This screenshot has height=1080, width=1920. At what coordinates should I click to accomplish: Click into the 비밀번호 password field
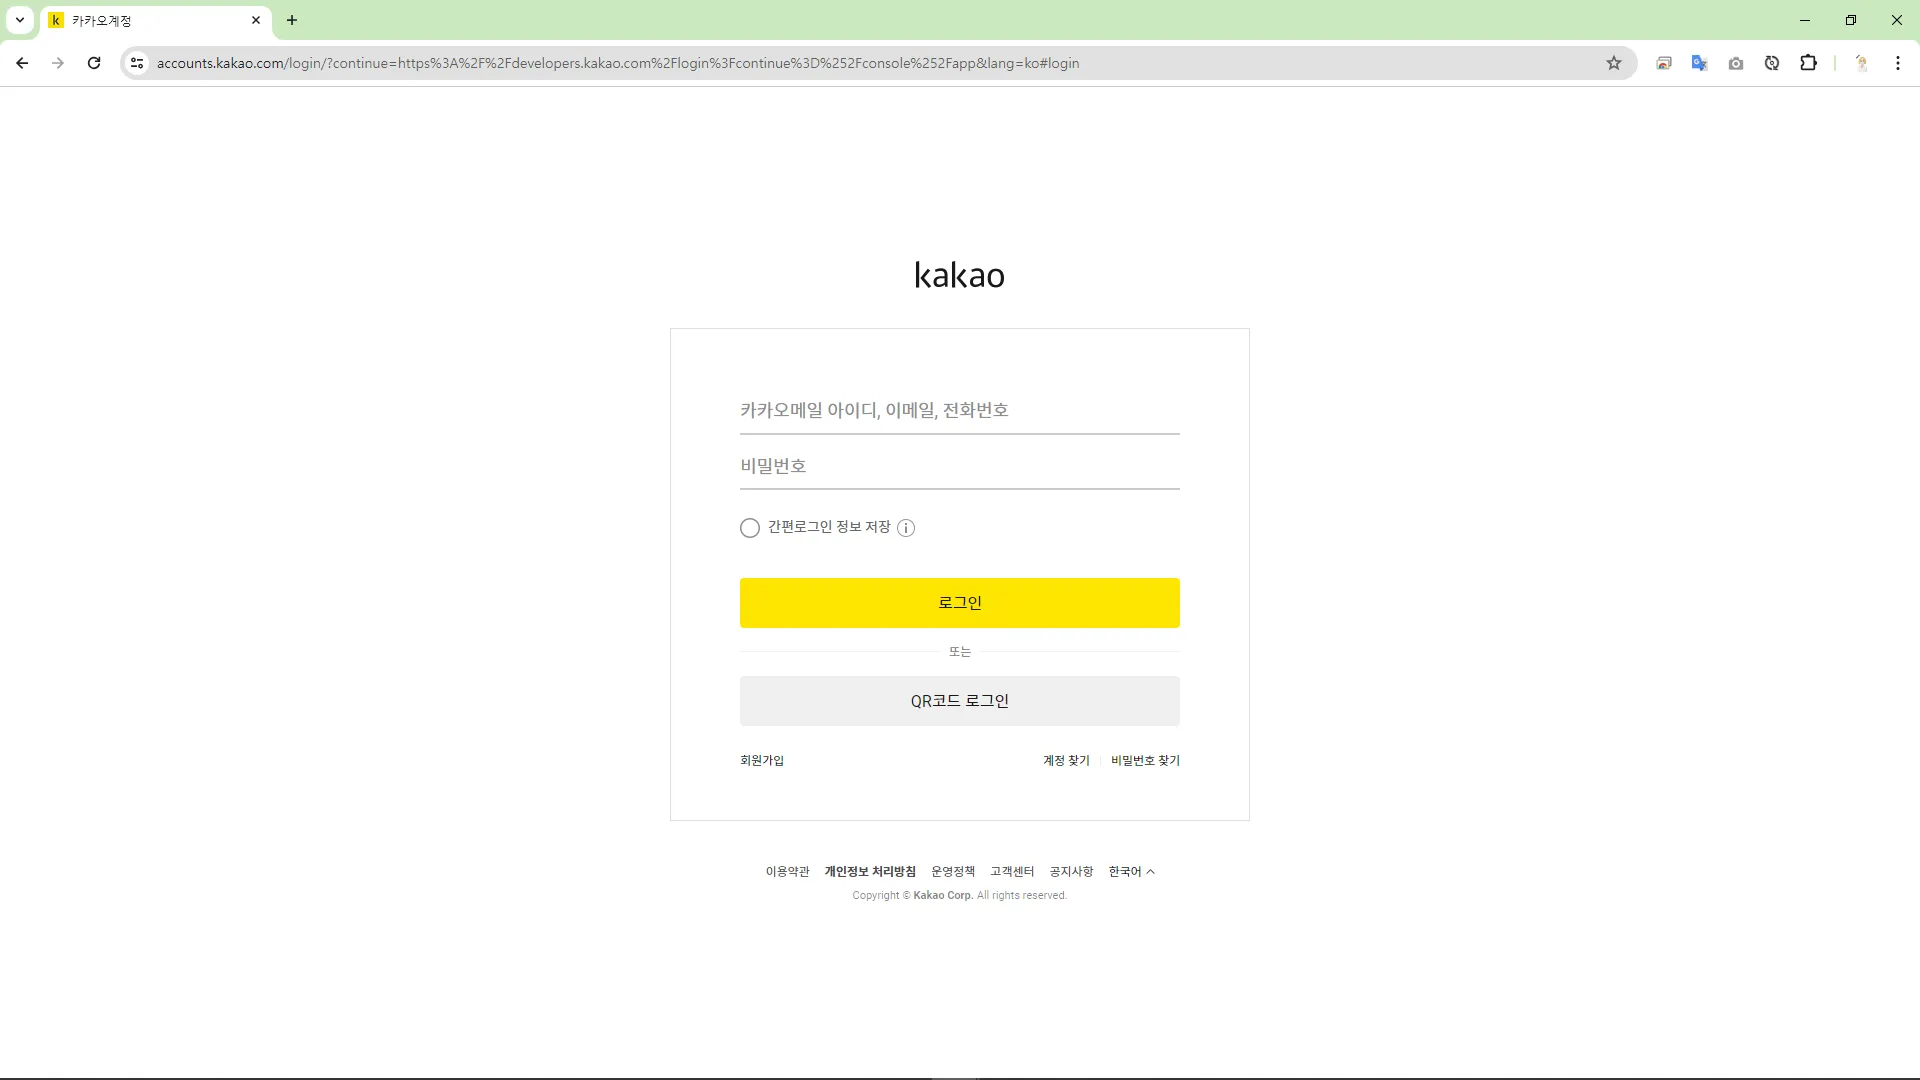[x=959, y=466]
